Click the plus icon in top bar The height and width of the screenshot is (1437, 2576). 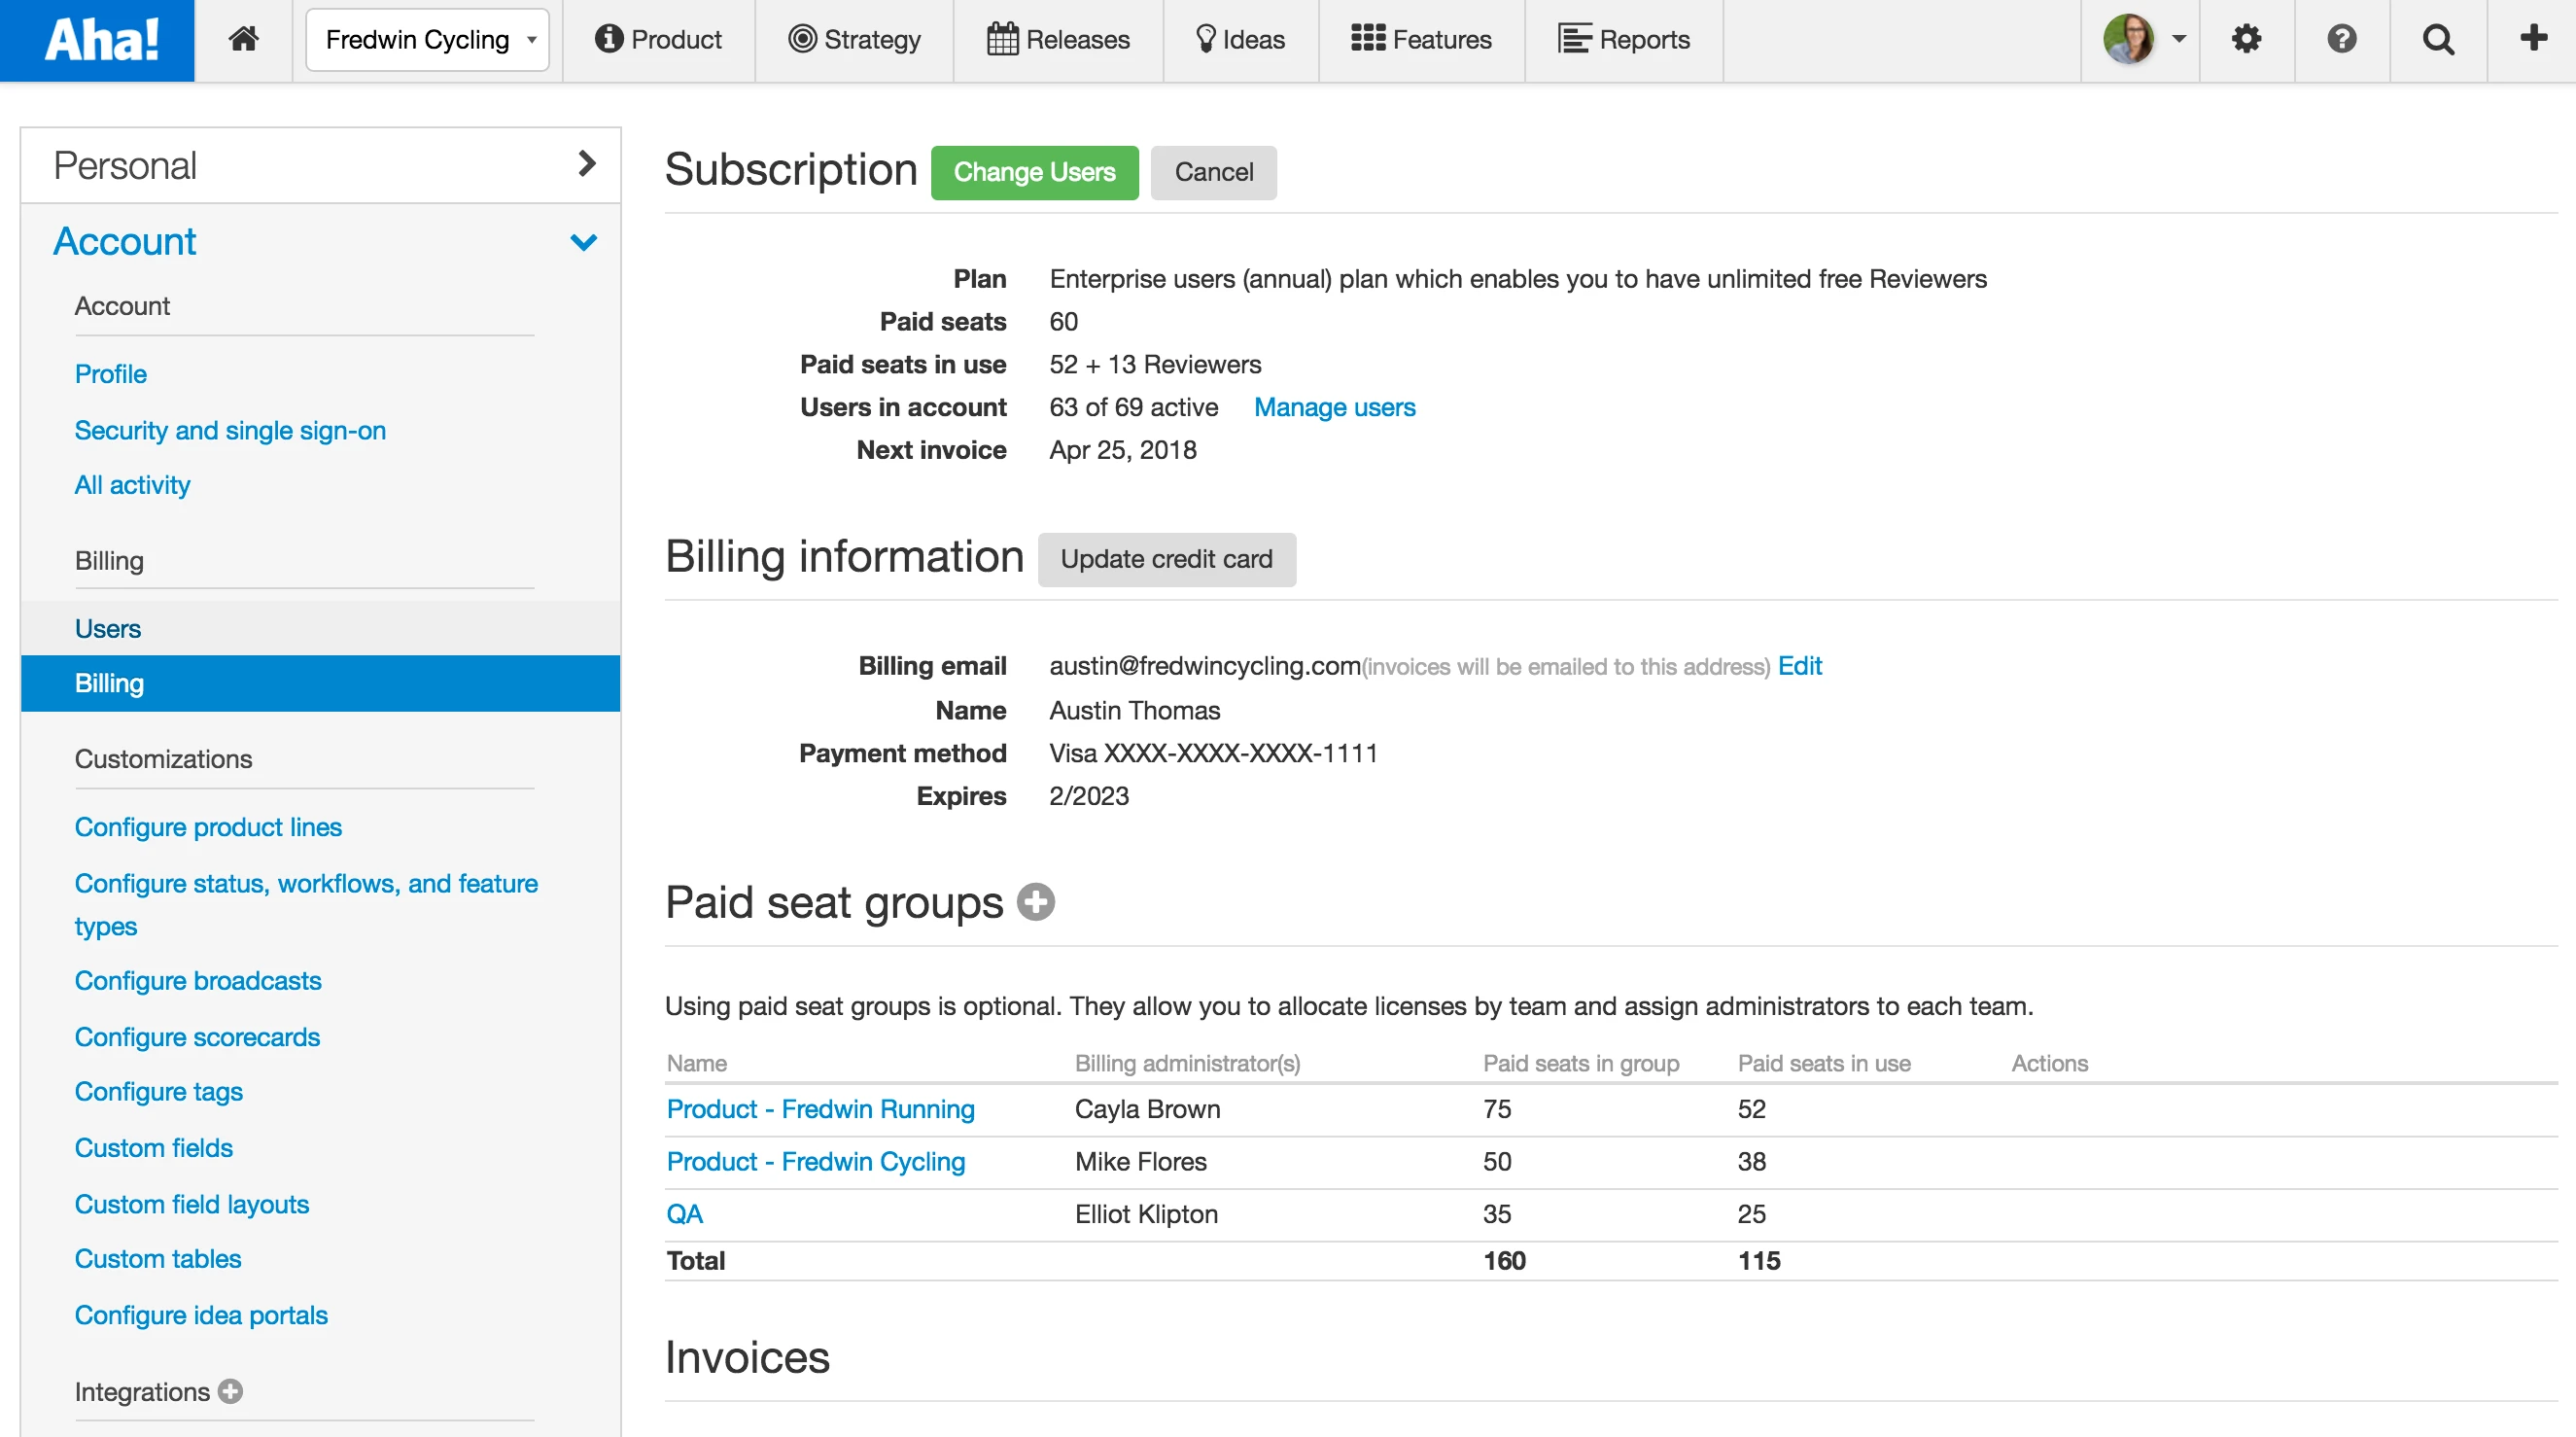tap(2532, 40)
